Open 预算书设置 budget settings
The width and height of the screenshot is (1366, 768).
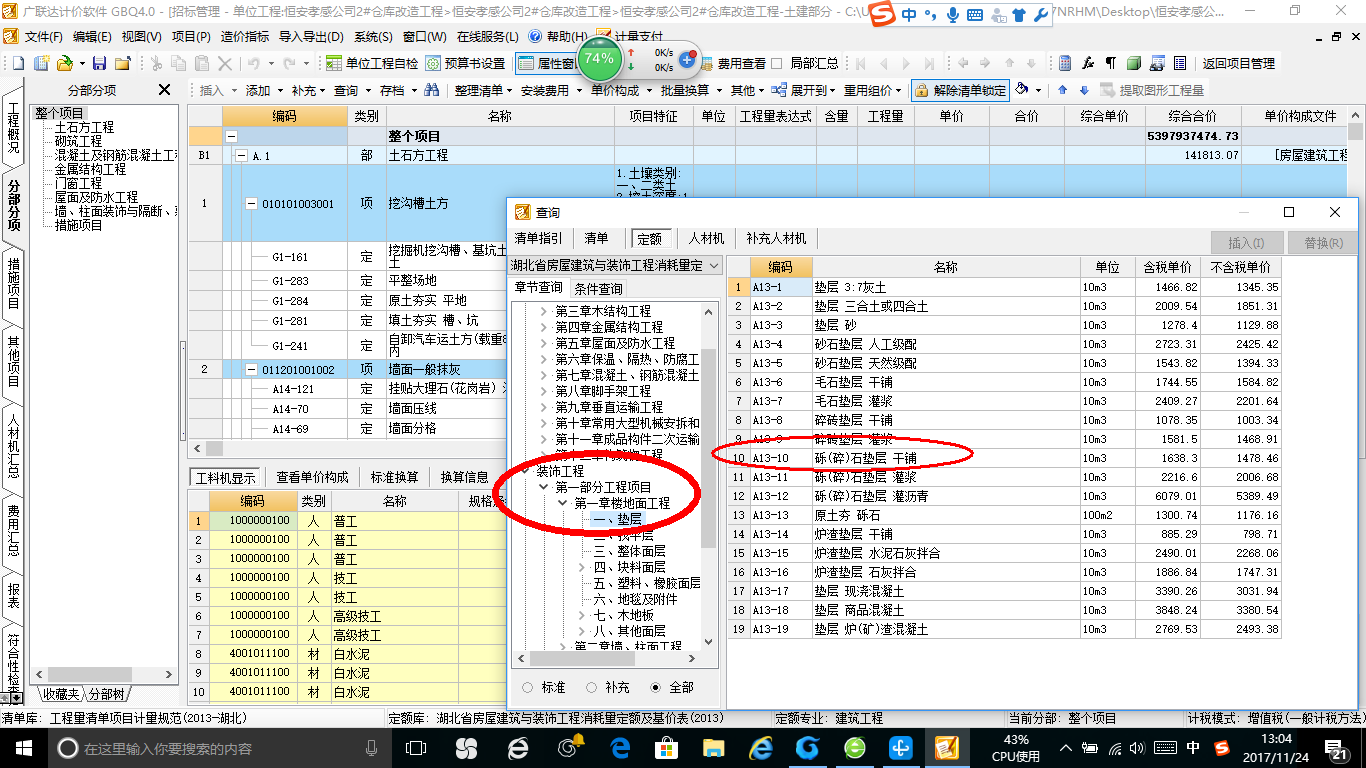point(465,63)
